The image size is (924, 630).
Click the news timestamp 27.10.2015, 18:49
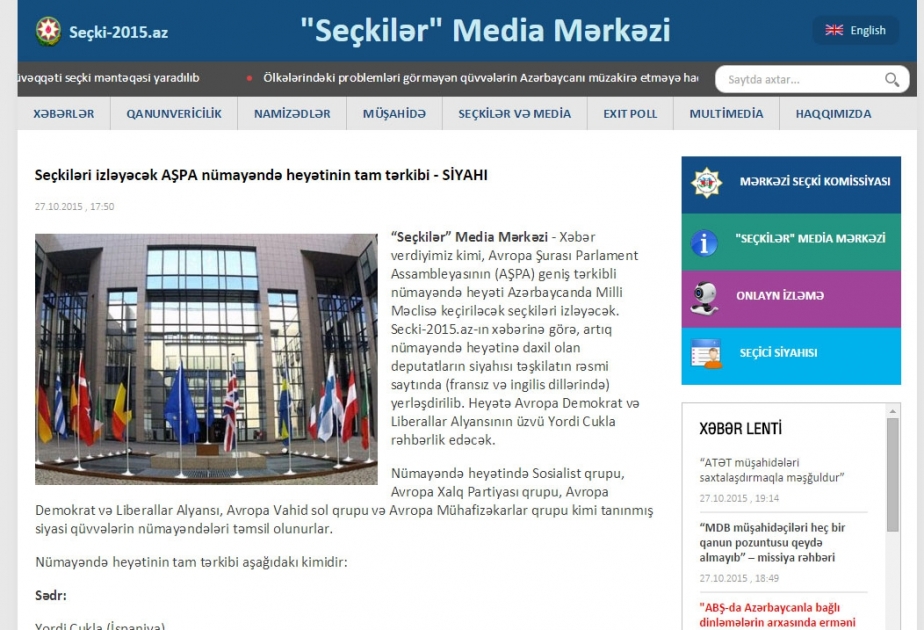739,578
